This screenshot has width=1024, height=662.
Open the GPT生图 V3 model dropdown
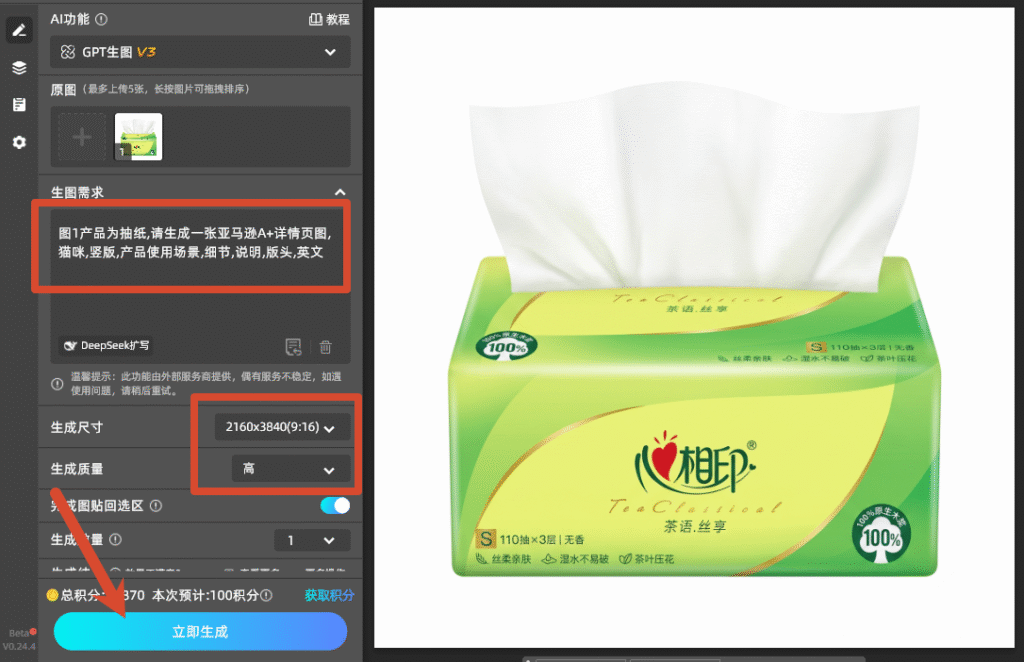coord(200,52)
